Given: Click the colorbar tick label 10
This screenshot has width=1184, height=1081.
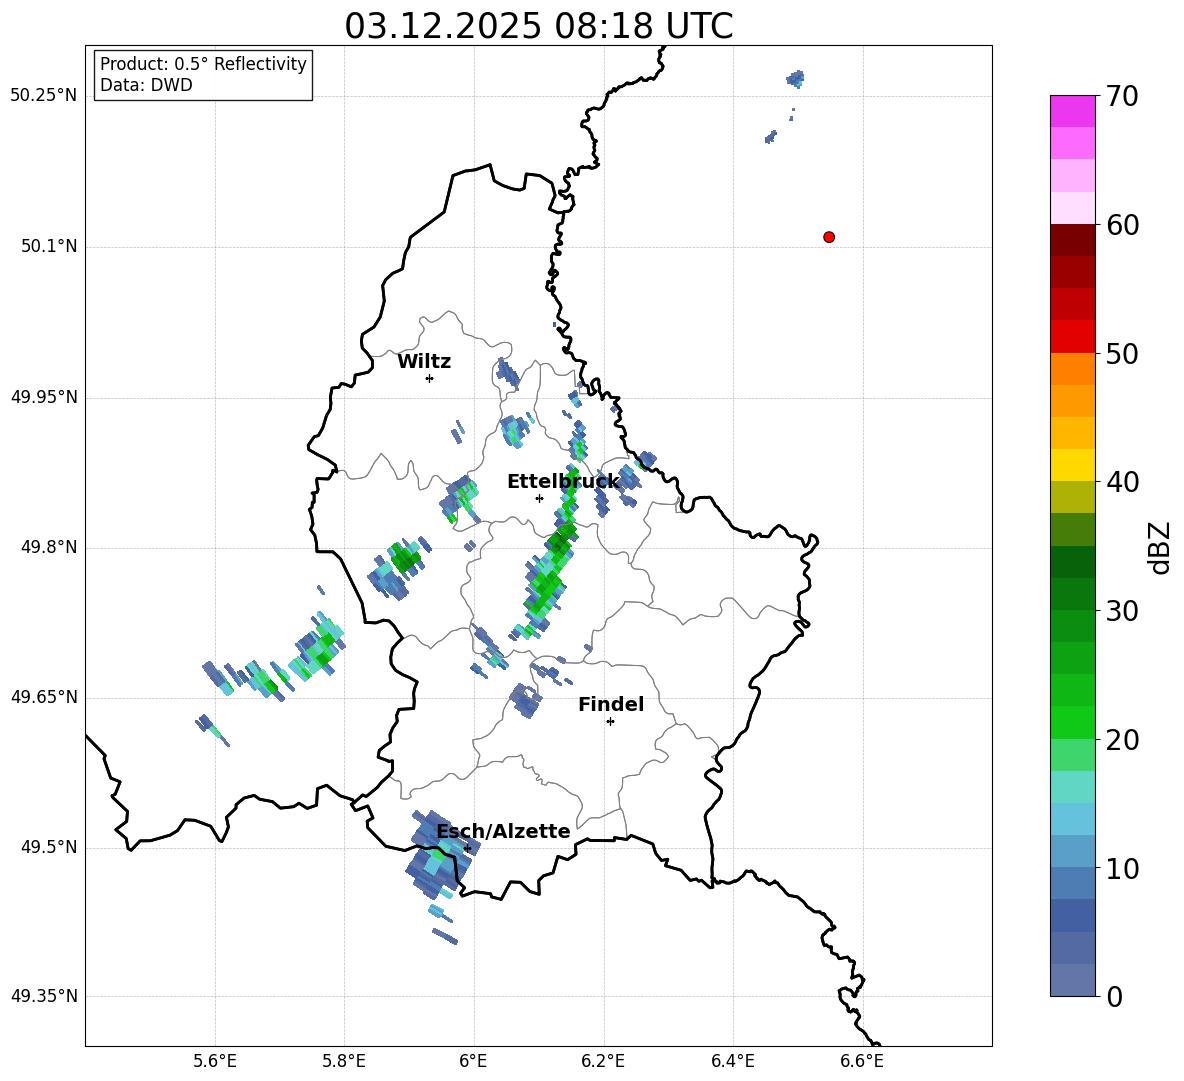Looking at the screenshot, I should pos(1122,869).
